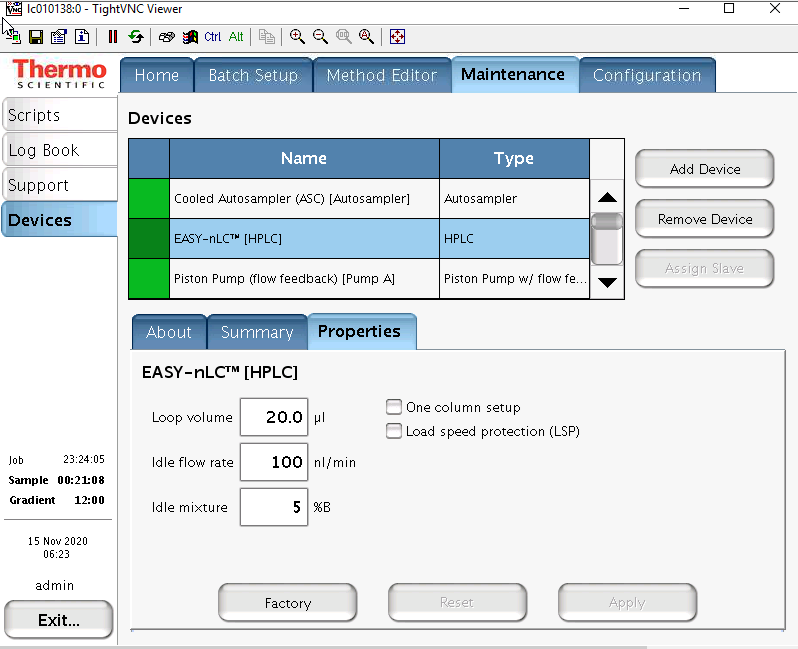Image resolution: width=798 pixels, height=649 pixels.
Task: Click the Gradient time 12:00
Action: point(90,500)
